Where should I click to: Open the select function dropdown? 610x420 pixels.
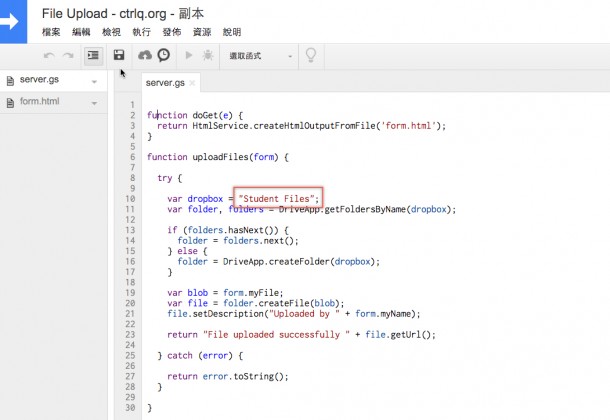pos(257,55)
